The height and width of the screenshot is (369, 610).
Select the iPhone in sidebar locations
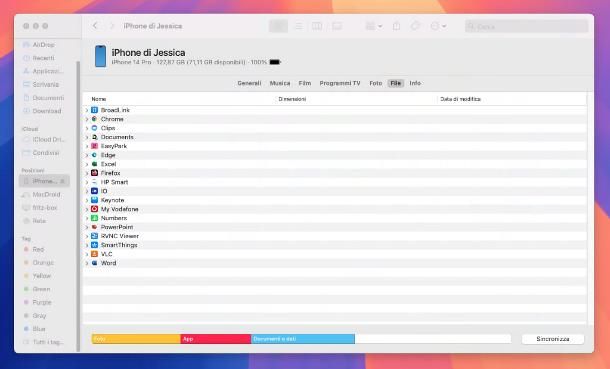[44, 181]
